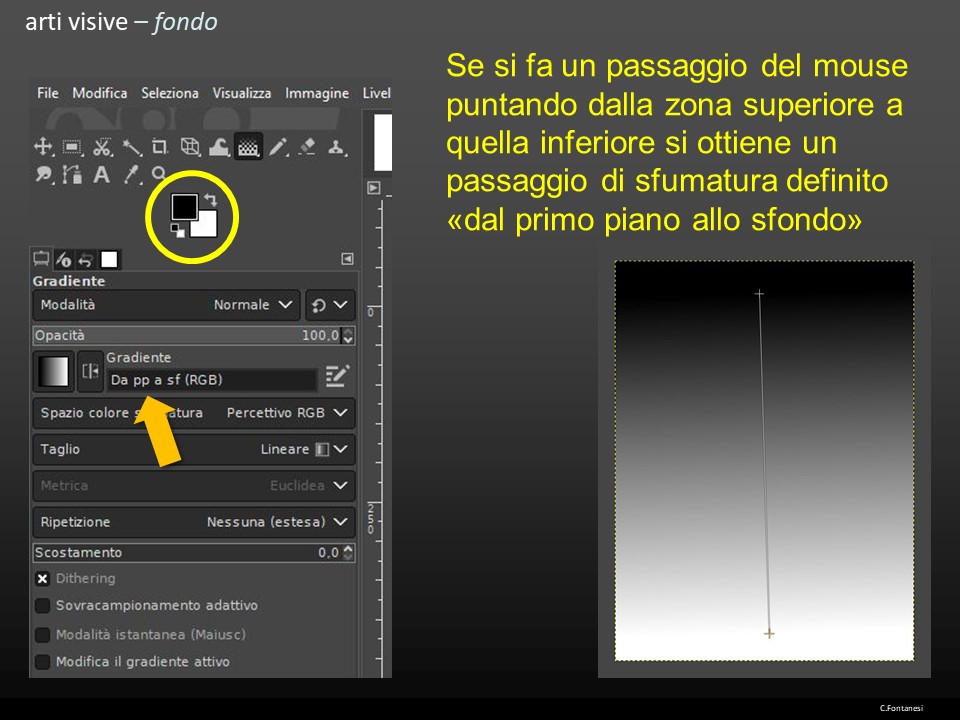Screen dimensions: 960x720
Task: Click the Opacità stepper arrows
Action: pyautogui.click(x=348, y=336)
